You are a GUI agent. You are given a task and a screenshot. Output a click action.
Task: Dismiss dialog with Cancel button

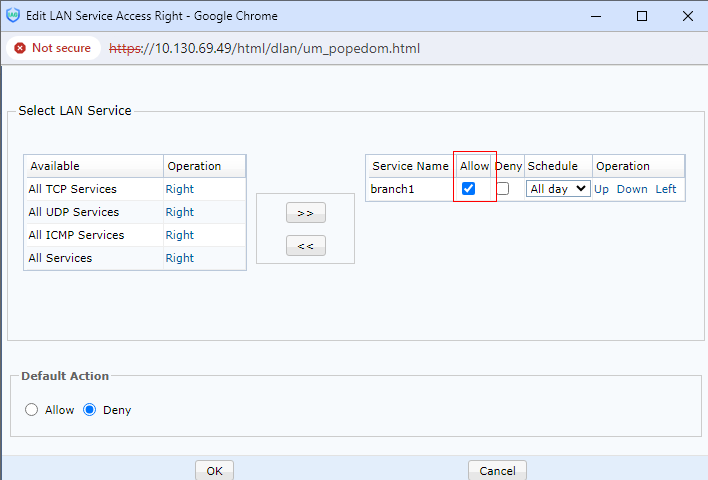[x=497, y=470]
